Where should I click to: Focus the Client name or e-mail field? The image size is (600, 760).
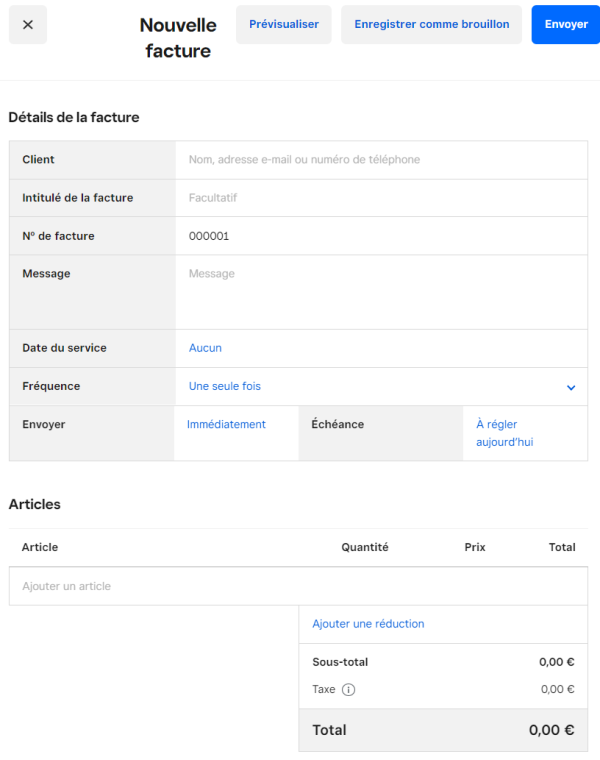pyautogui.click(x=380, y=160)
